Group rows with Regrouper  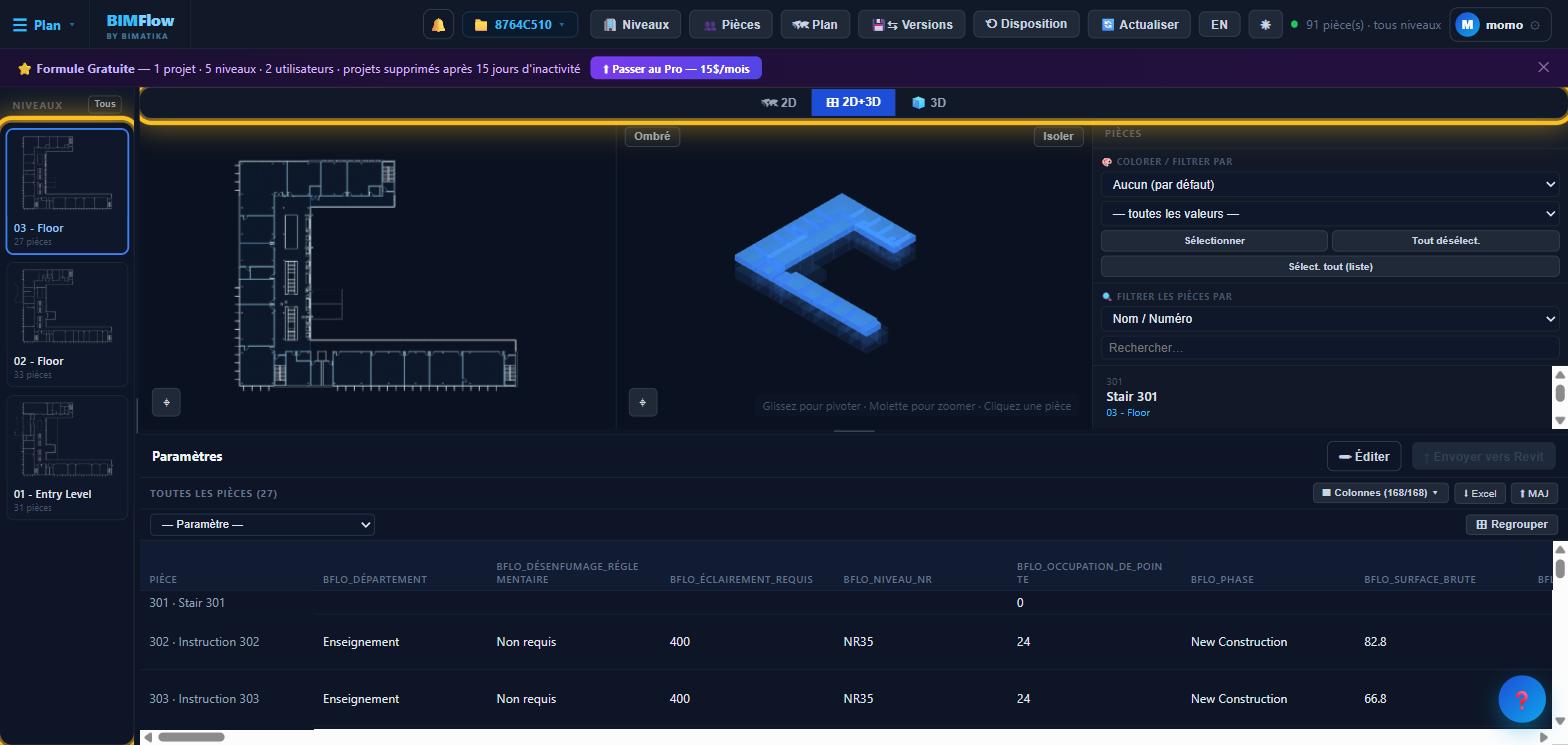tap(1512, 524)
